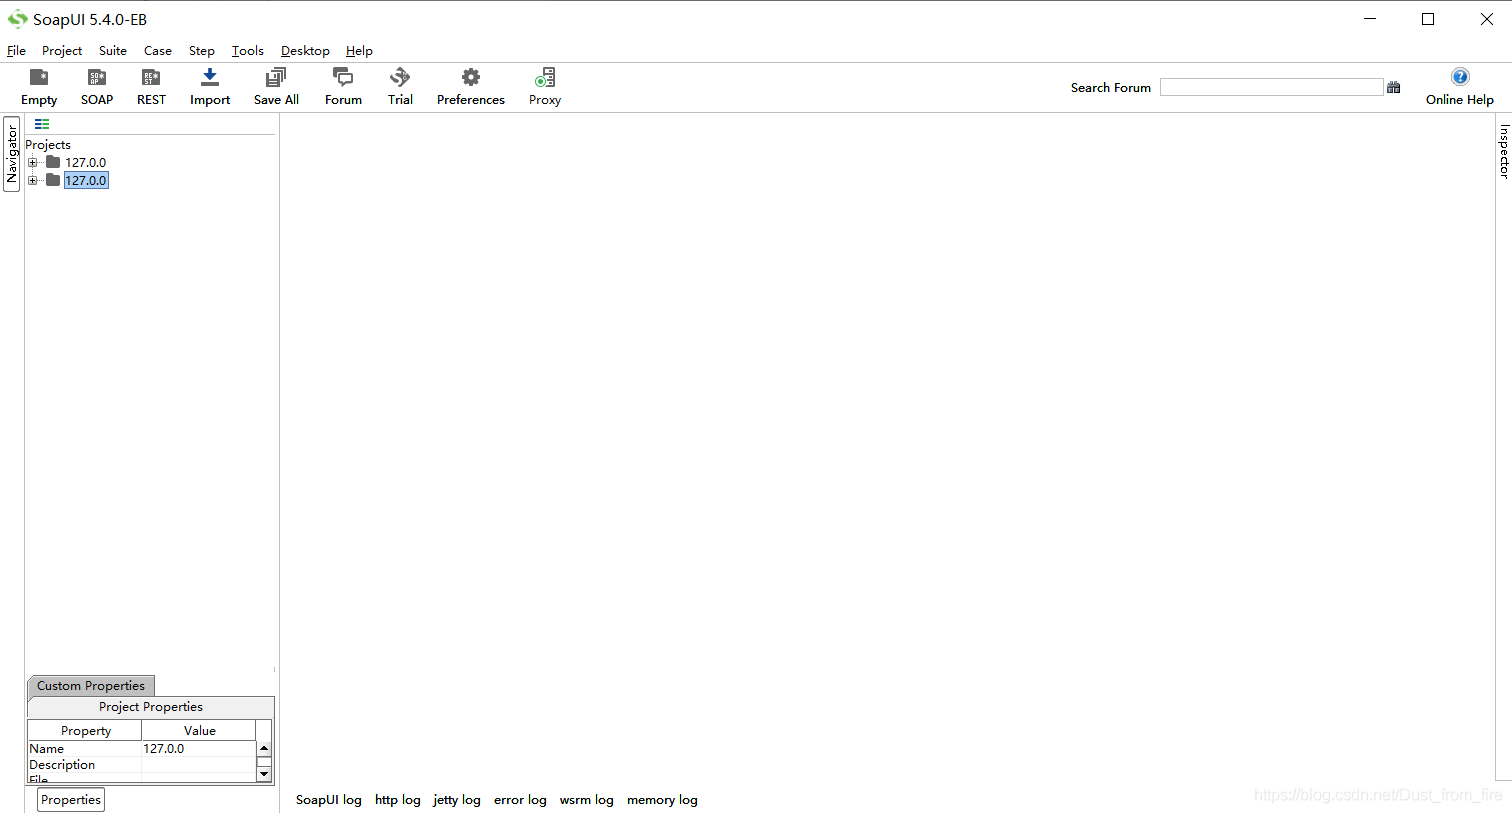
Task: Open the memory log tab
Action: click(x=662, y=800)
